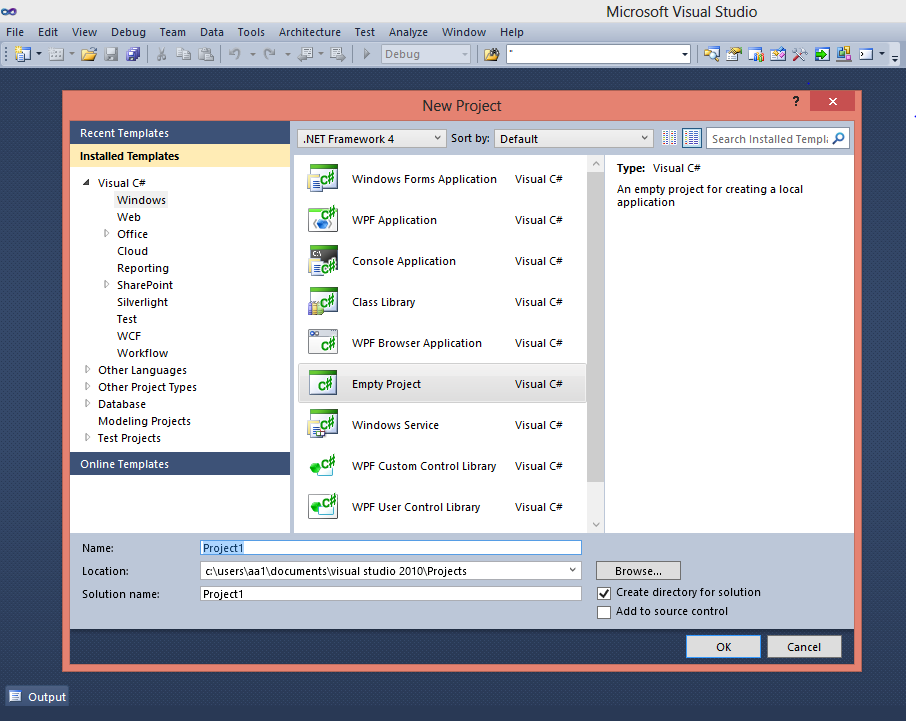The width and height of the screenshot is (916, 721).
Task: Expand the SharePoint tree node
Action: [106, 284]
